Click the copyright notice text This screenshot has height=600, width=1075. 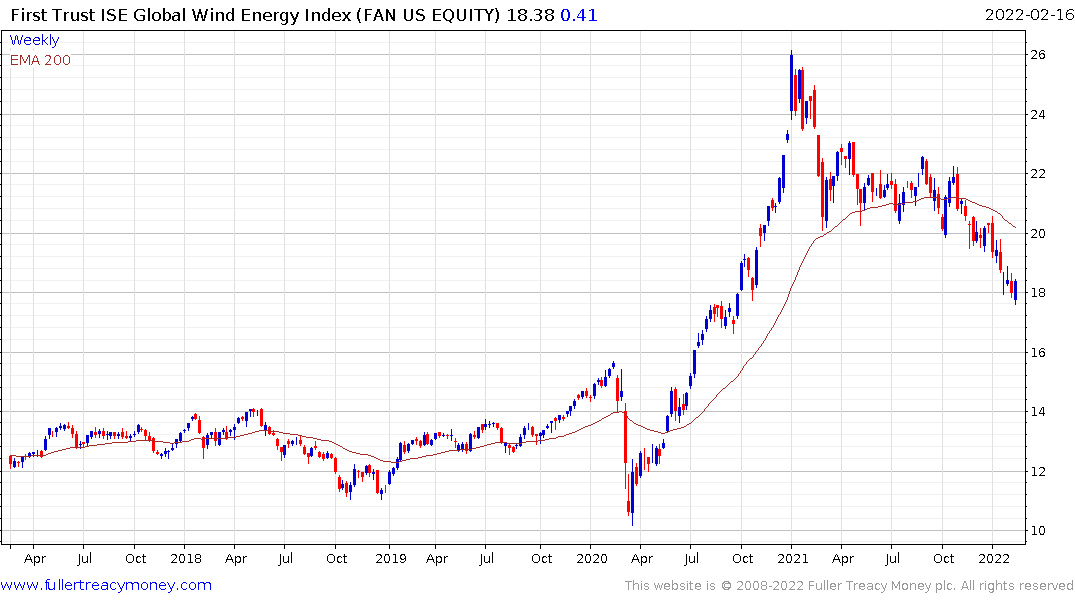click(x=849, y=586)
